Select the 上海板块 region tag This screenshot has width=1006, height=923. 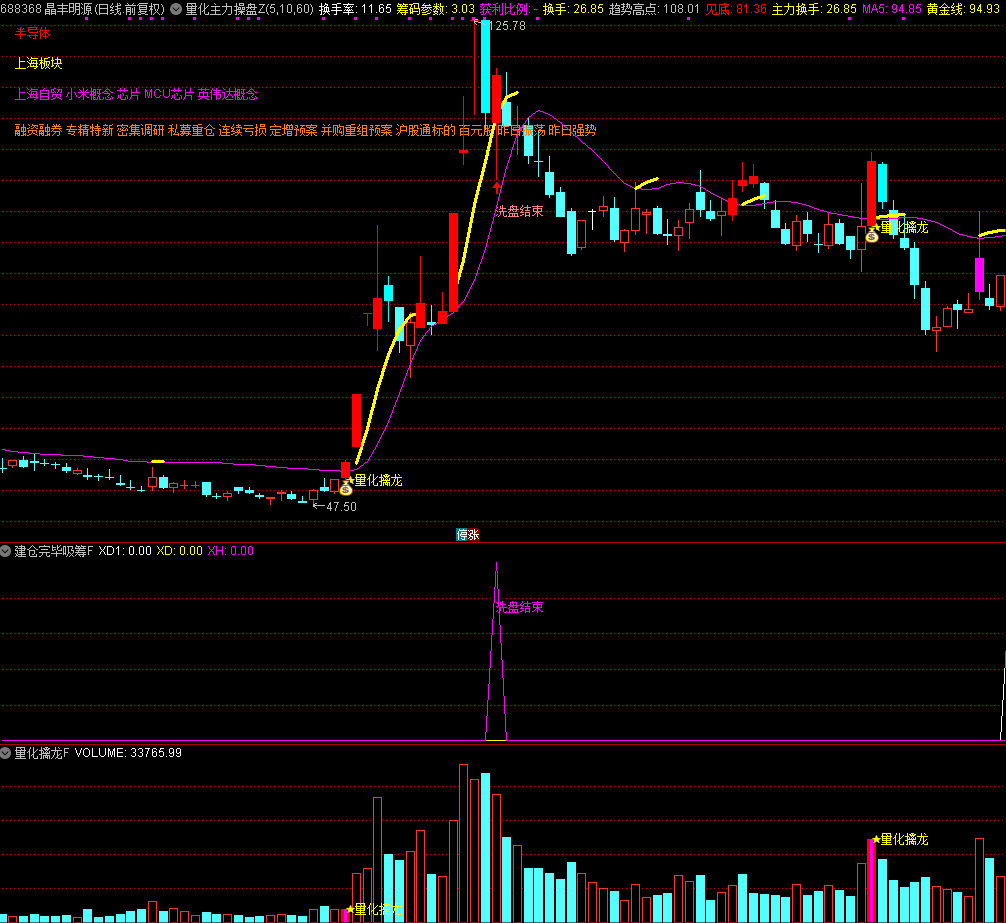(38, 63)
